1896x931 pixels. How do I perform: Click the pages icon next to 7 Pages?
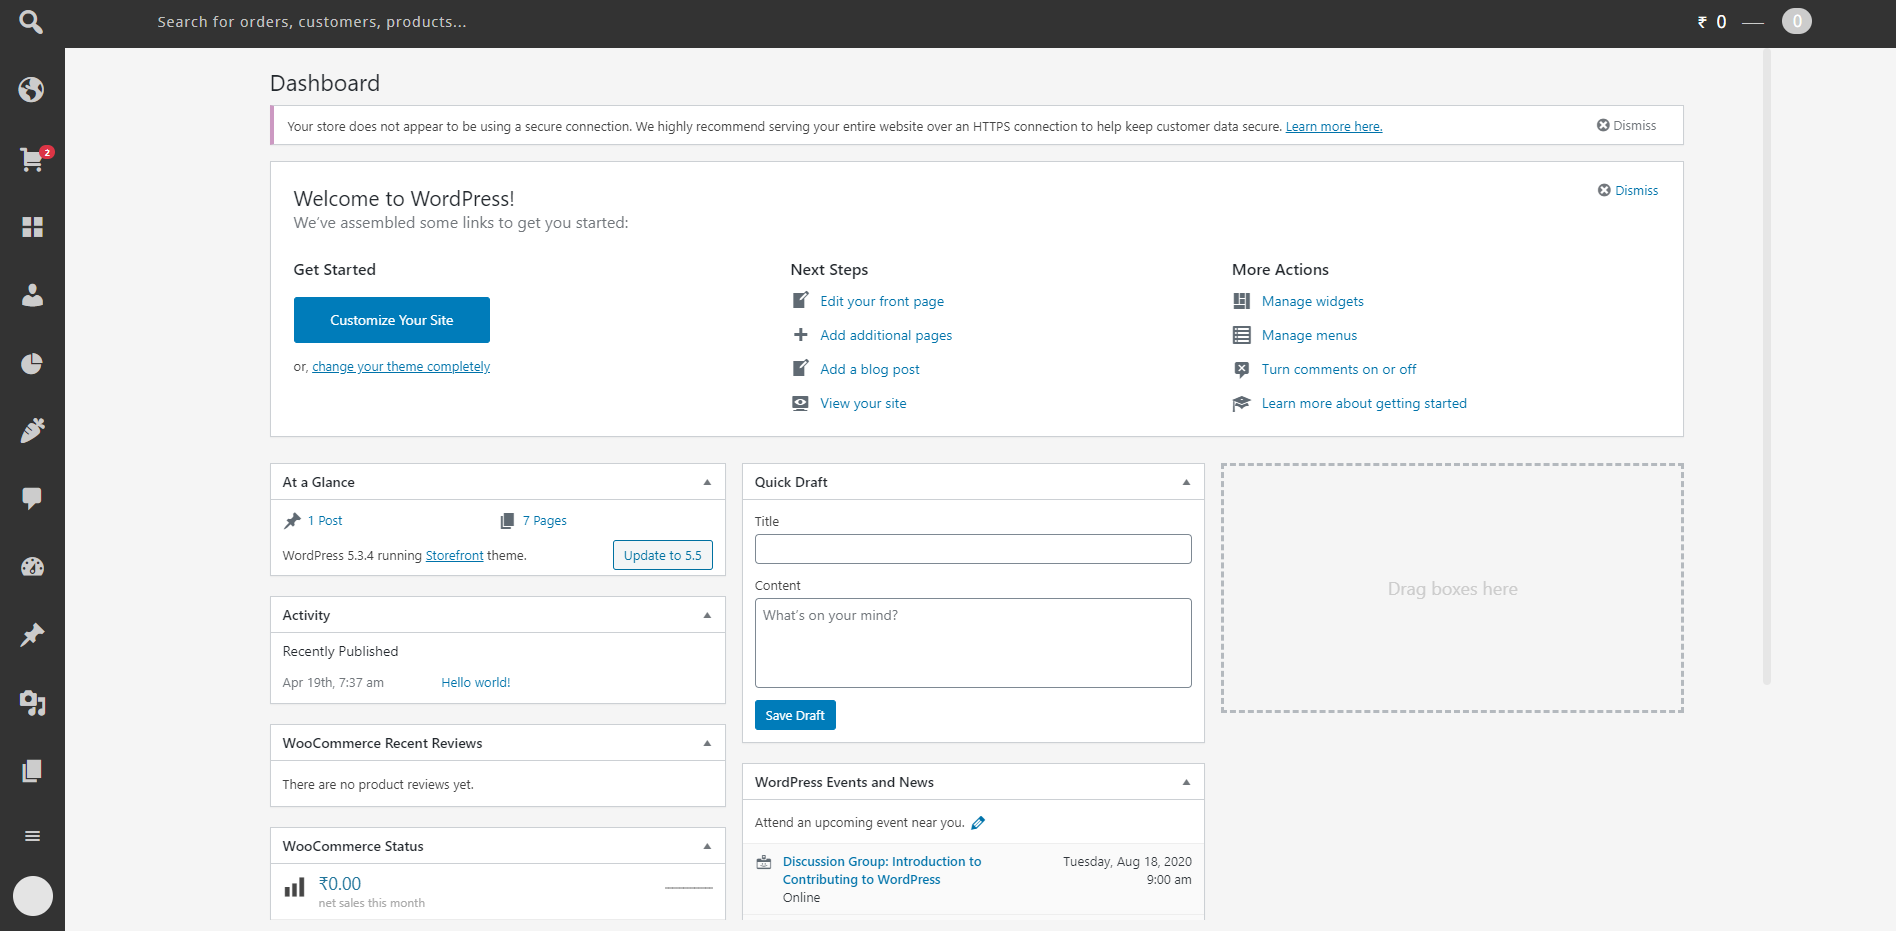(x=507, y=521)
